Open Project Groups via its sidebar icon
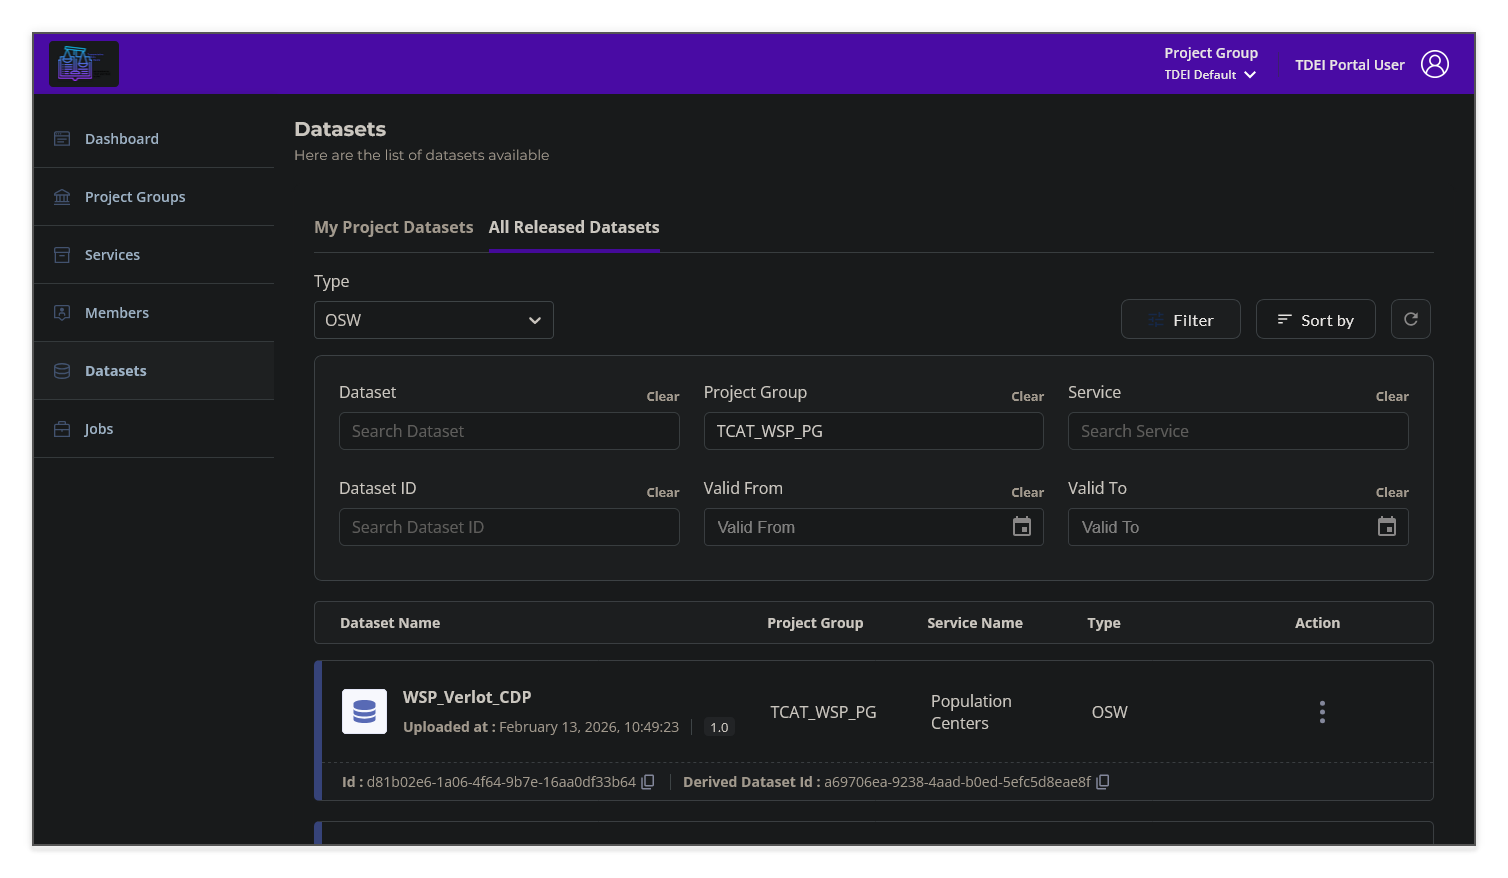 click(62, 196)
